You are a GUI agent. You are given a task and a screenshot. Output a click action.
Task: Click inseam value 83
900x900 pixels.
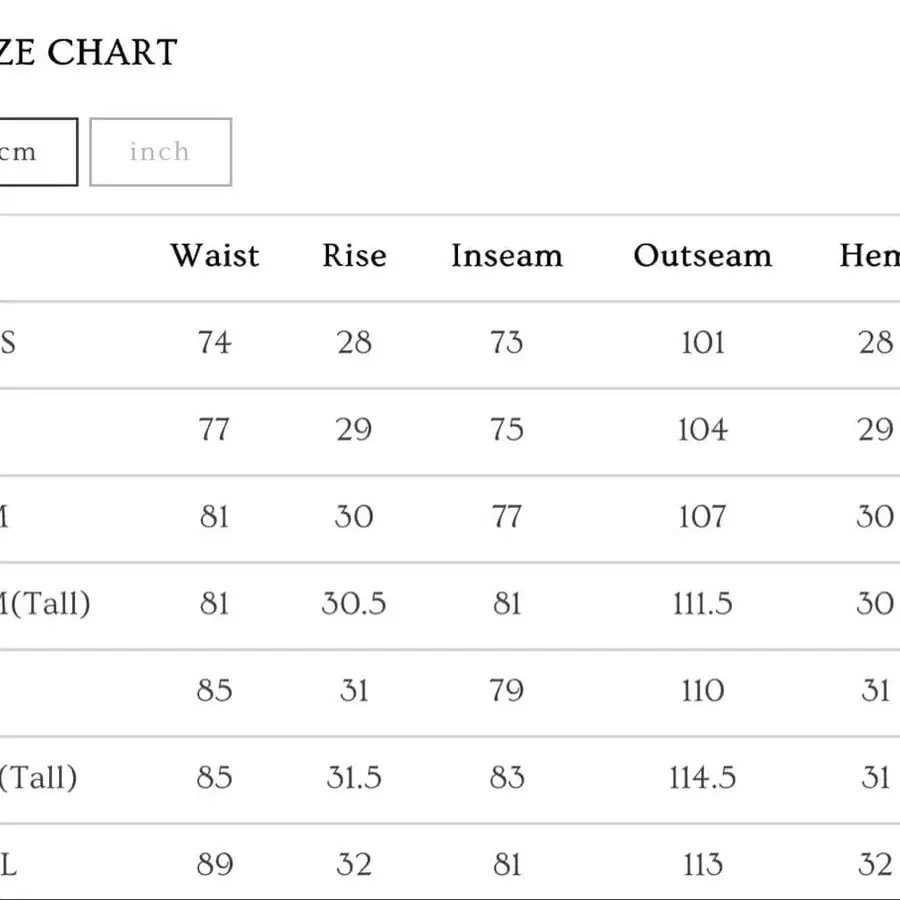507,778
